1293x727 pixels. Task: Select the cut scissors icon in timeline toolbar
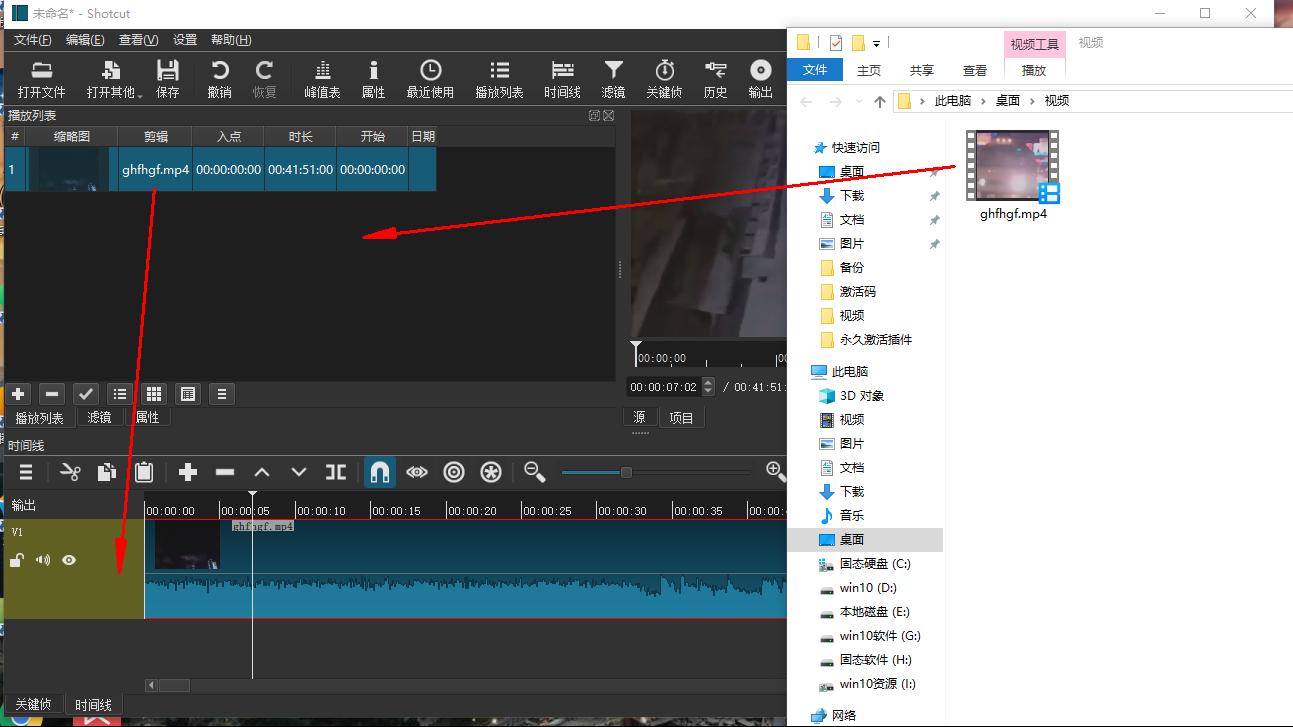coord(69,471)
